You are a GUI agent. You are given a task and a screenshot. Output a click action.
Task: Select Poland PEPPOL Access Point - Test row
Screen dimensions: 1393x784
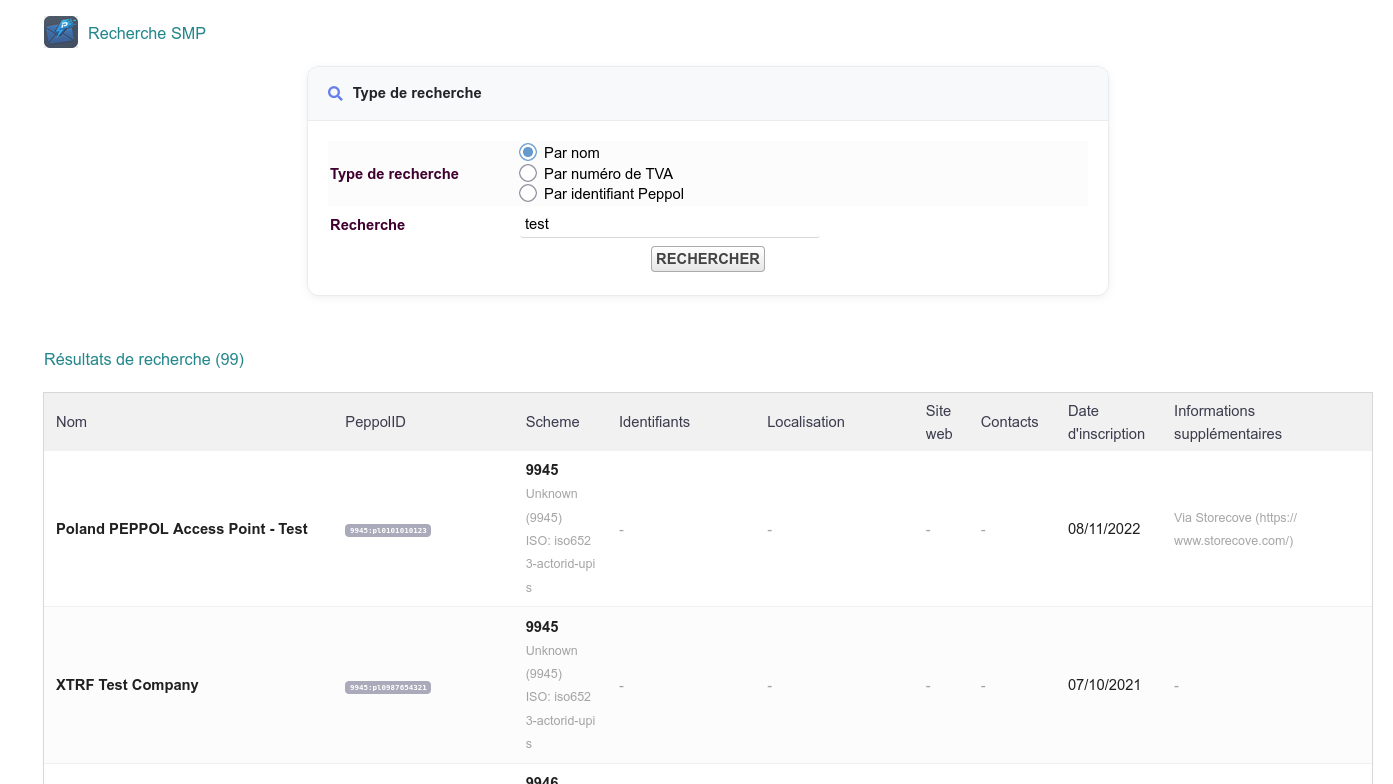point(181,529)
